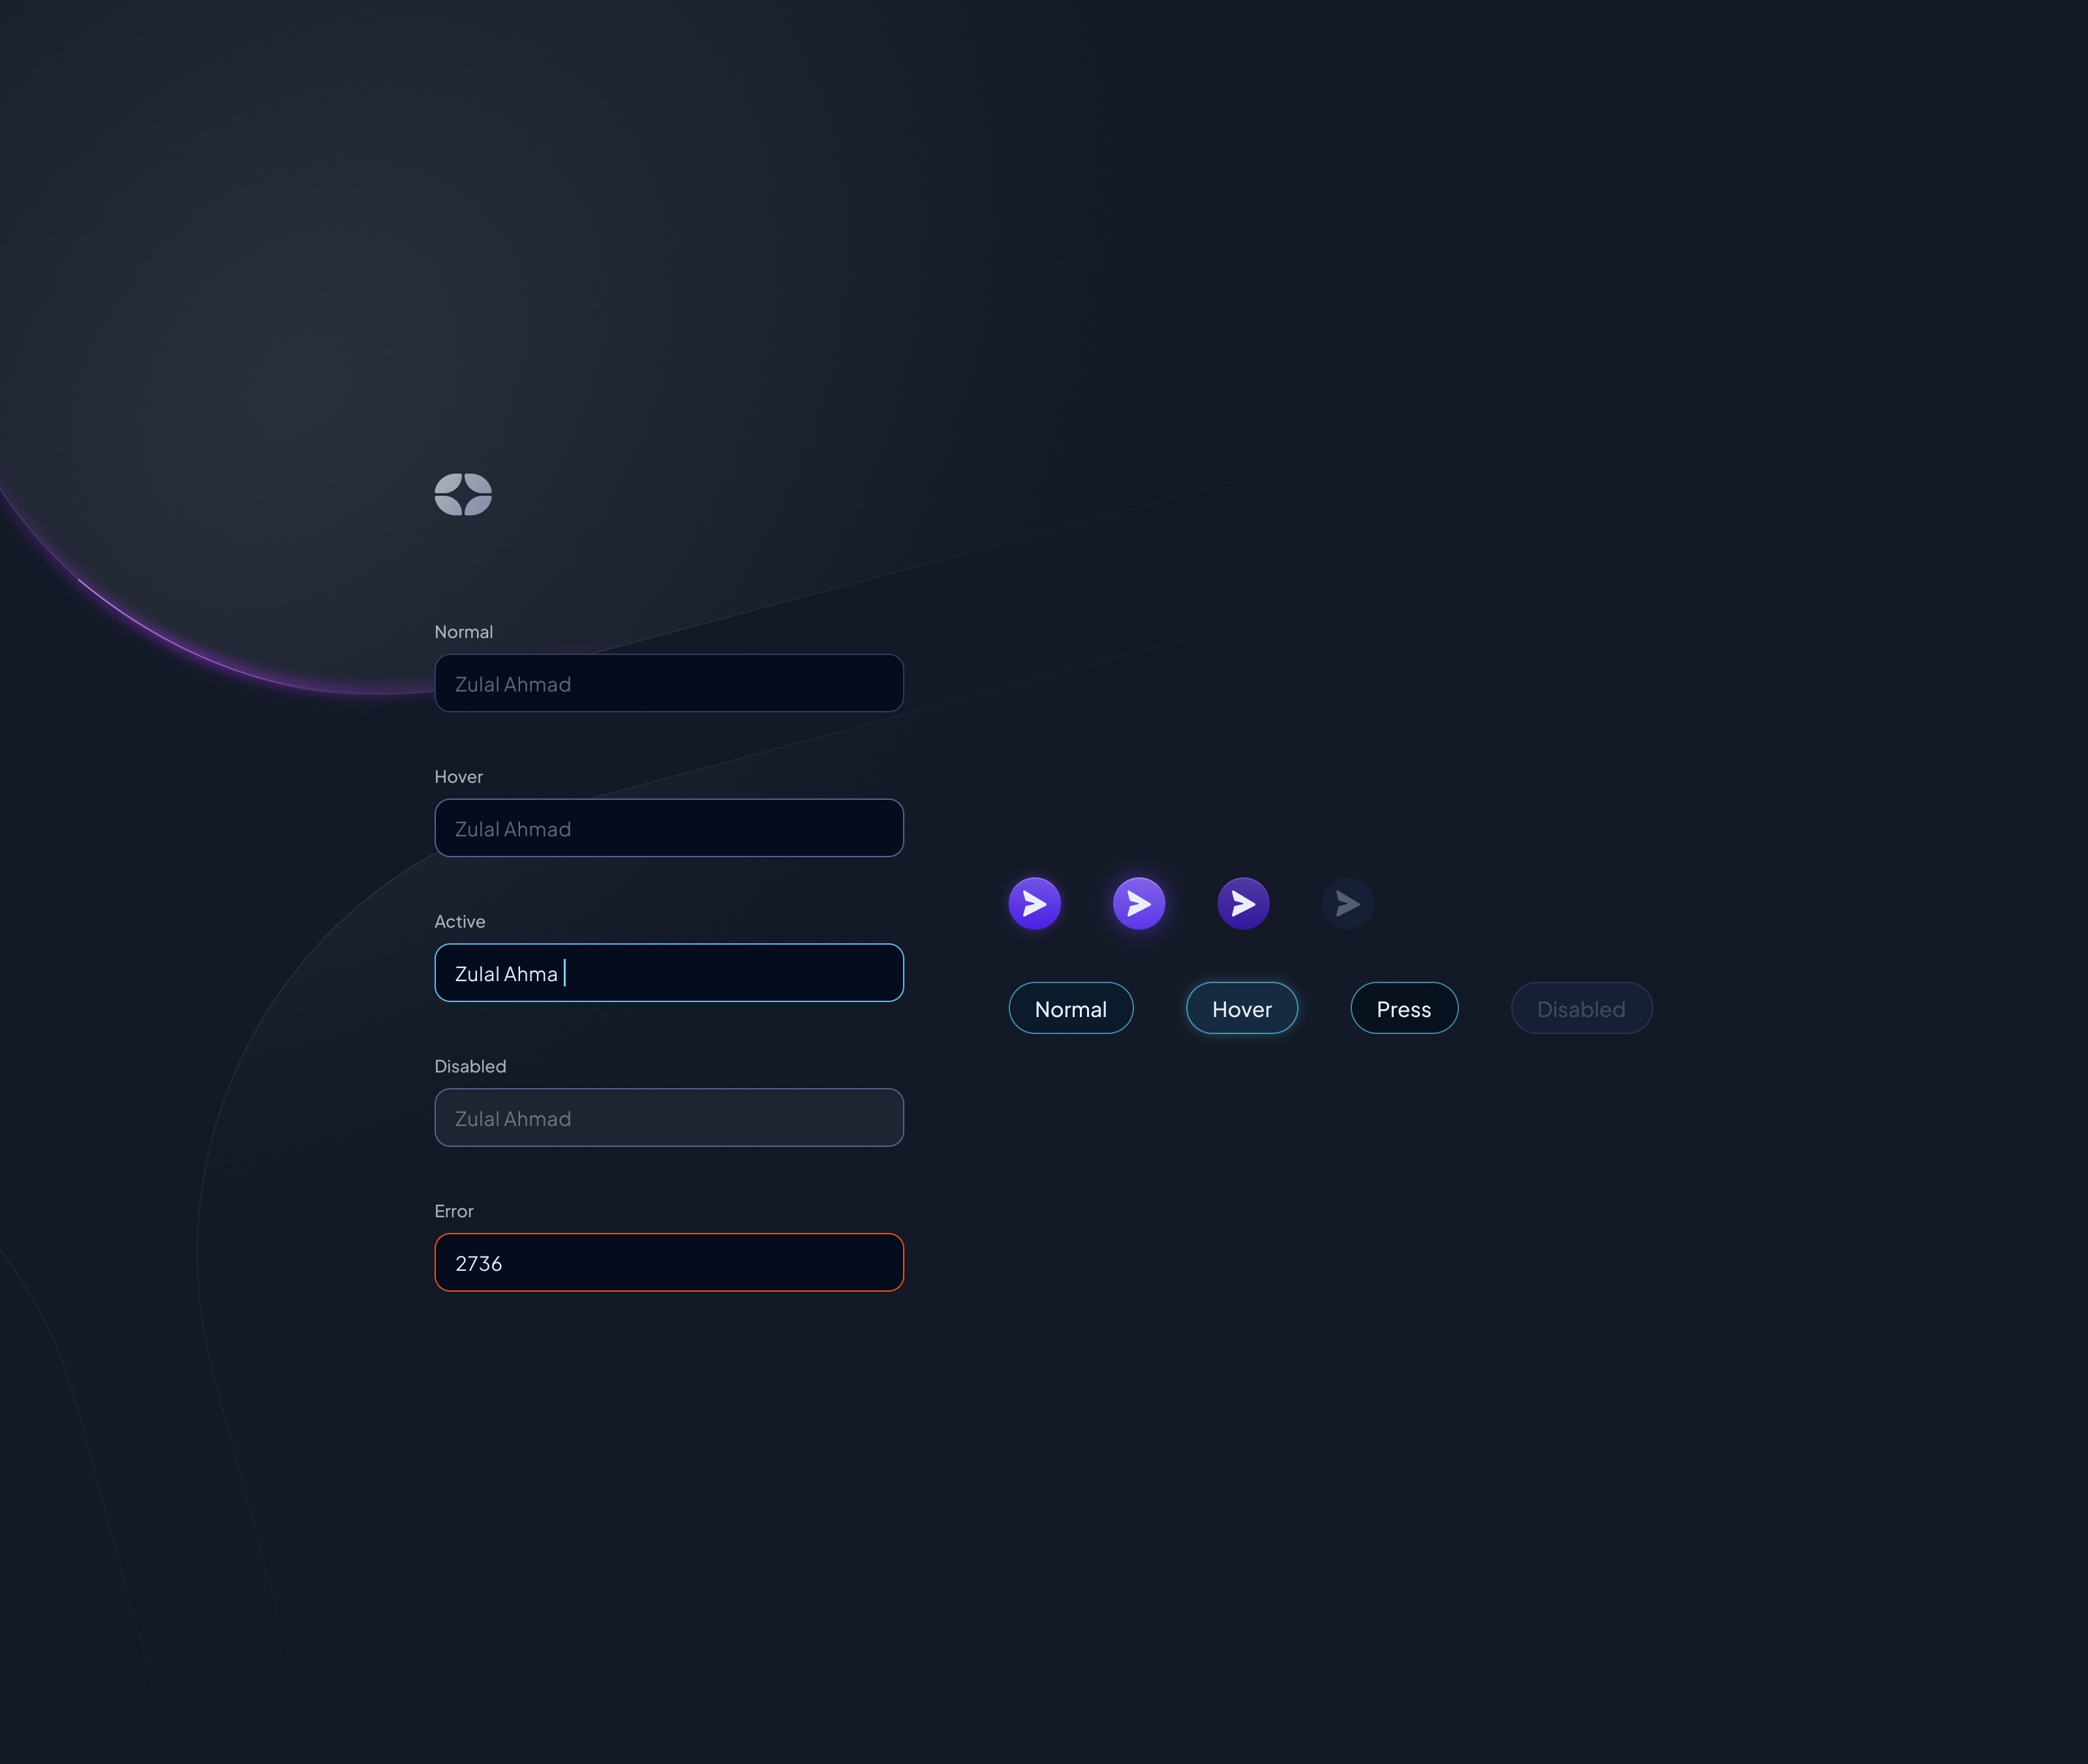This screenshot has height=1764, width=2088.
Task: Click the Normal pill button
Action: (1071, 1008)
